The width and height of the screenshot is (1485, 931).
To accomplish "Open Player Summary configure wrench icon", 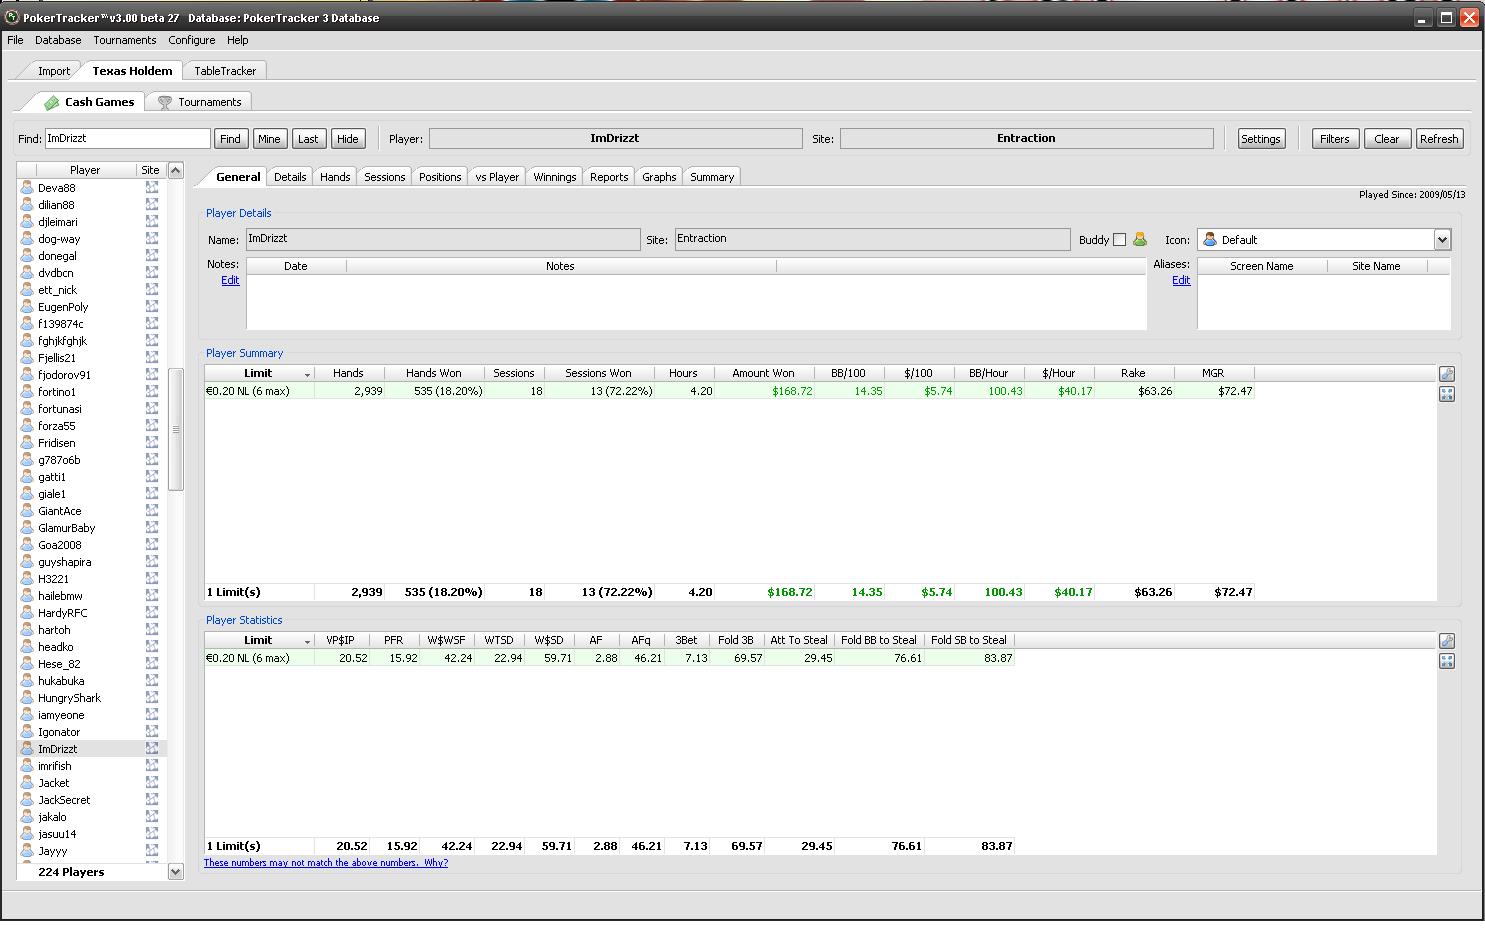I will pos(1446,374).
